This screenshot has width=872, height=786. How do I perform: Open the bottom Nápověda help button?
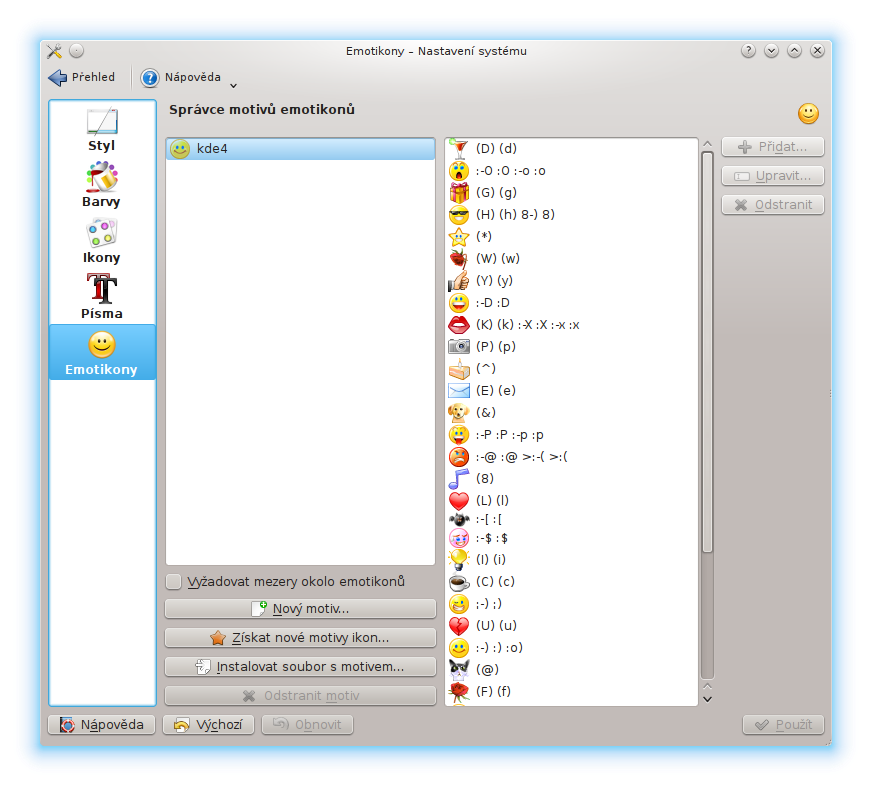tap(102, 725)
